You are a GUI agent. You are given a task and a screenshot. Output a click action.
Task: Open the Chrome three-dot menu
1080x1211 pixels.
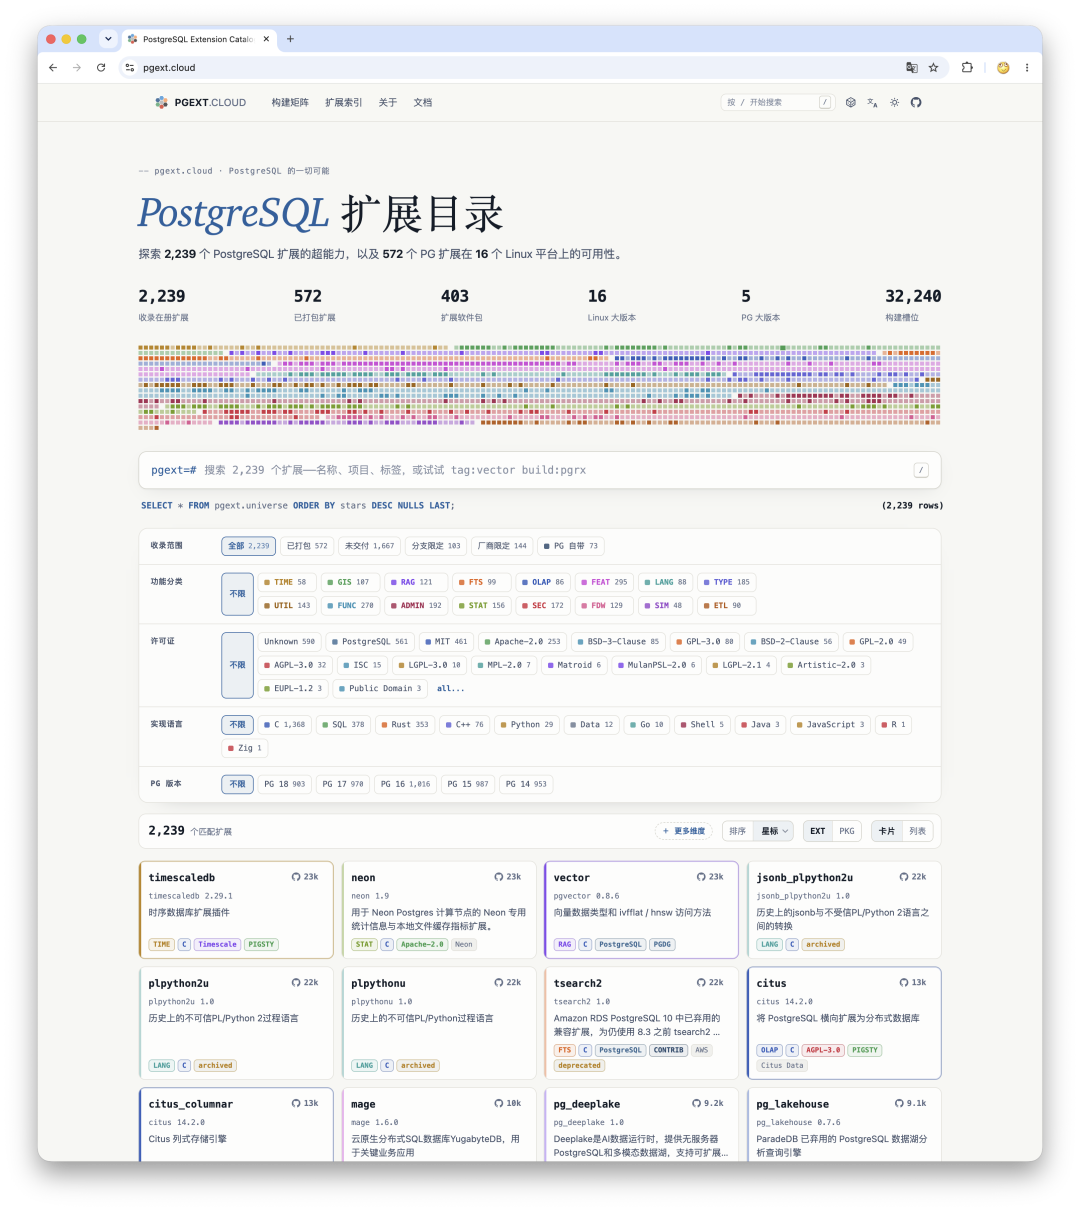click(x=1027, y=68)
